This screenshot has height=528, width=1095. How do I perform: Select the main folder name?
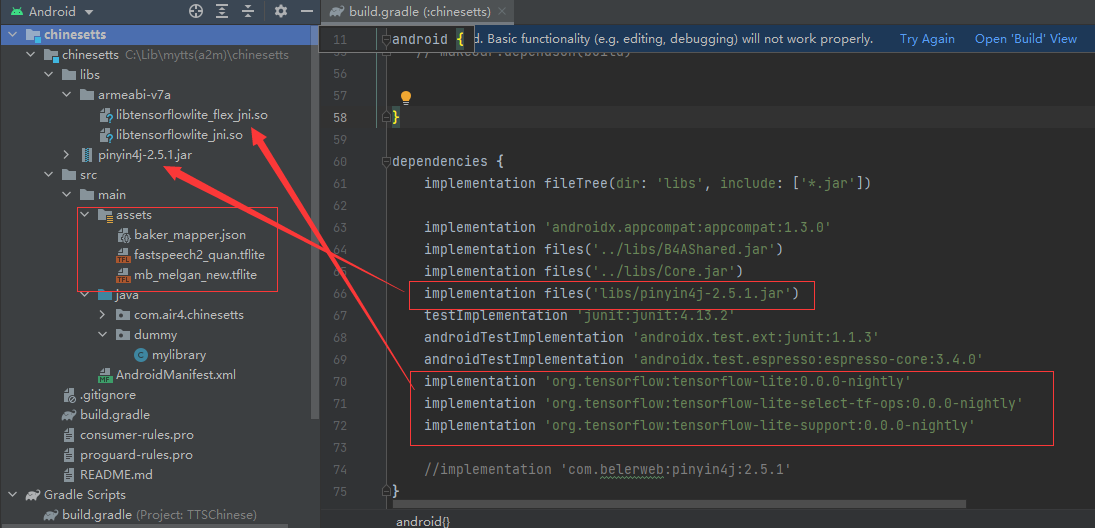click(x=112, y=195)
